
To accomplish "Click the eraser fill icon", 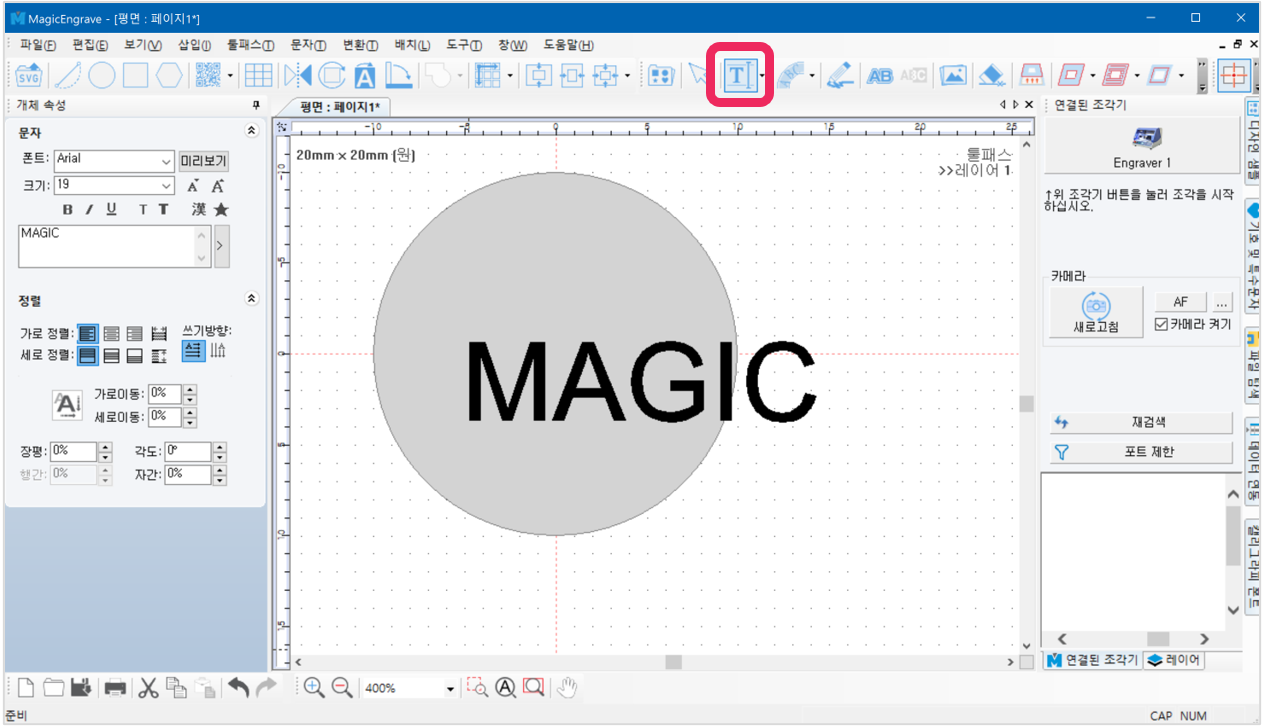I will 990,75.
